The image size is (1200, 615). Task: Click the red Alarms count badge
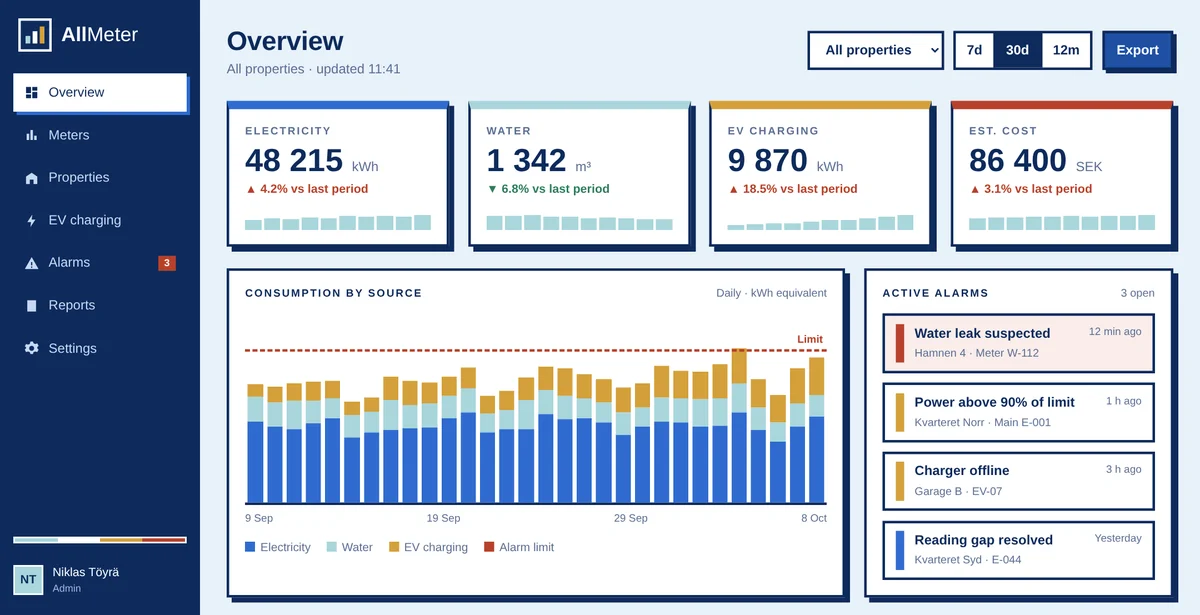pos(167,263)
